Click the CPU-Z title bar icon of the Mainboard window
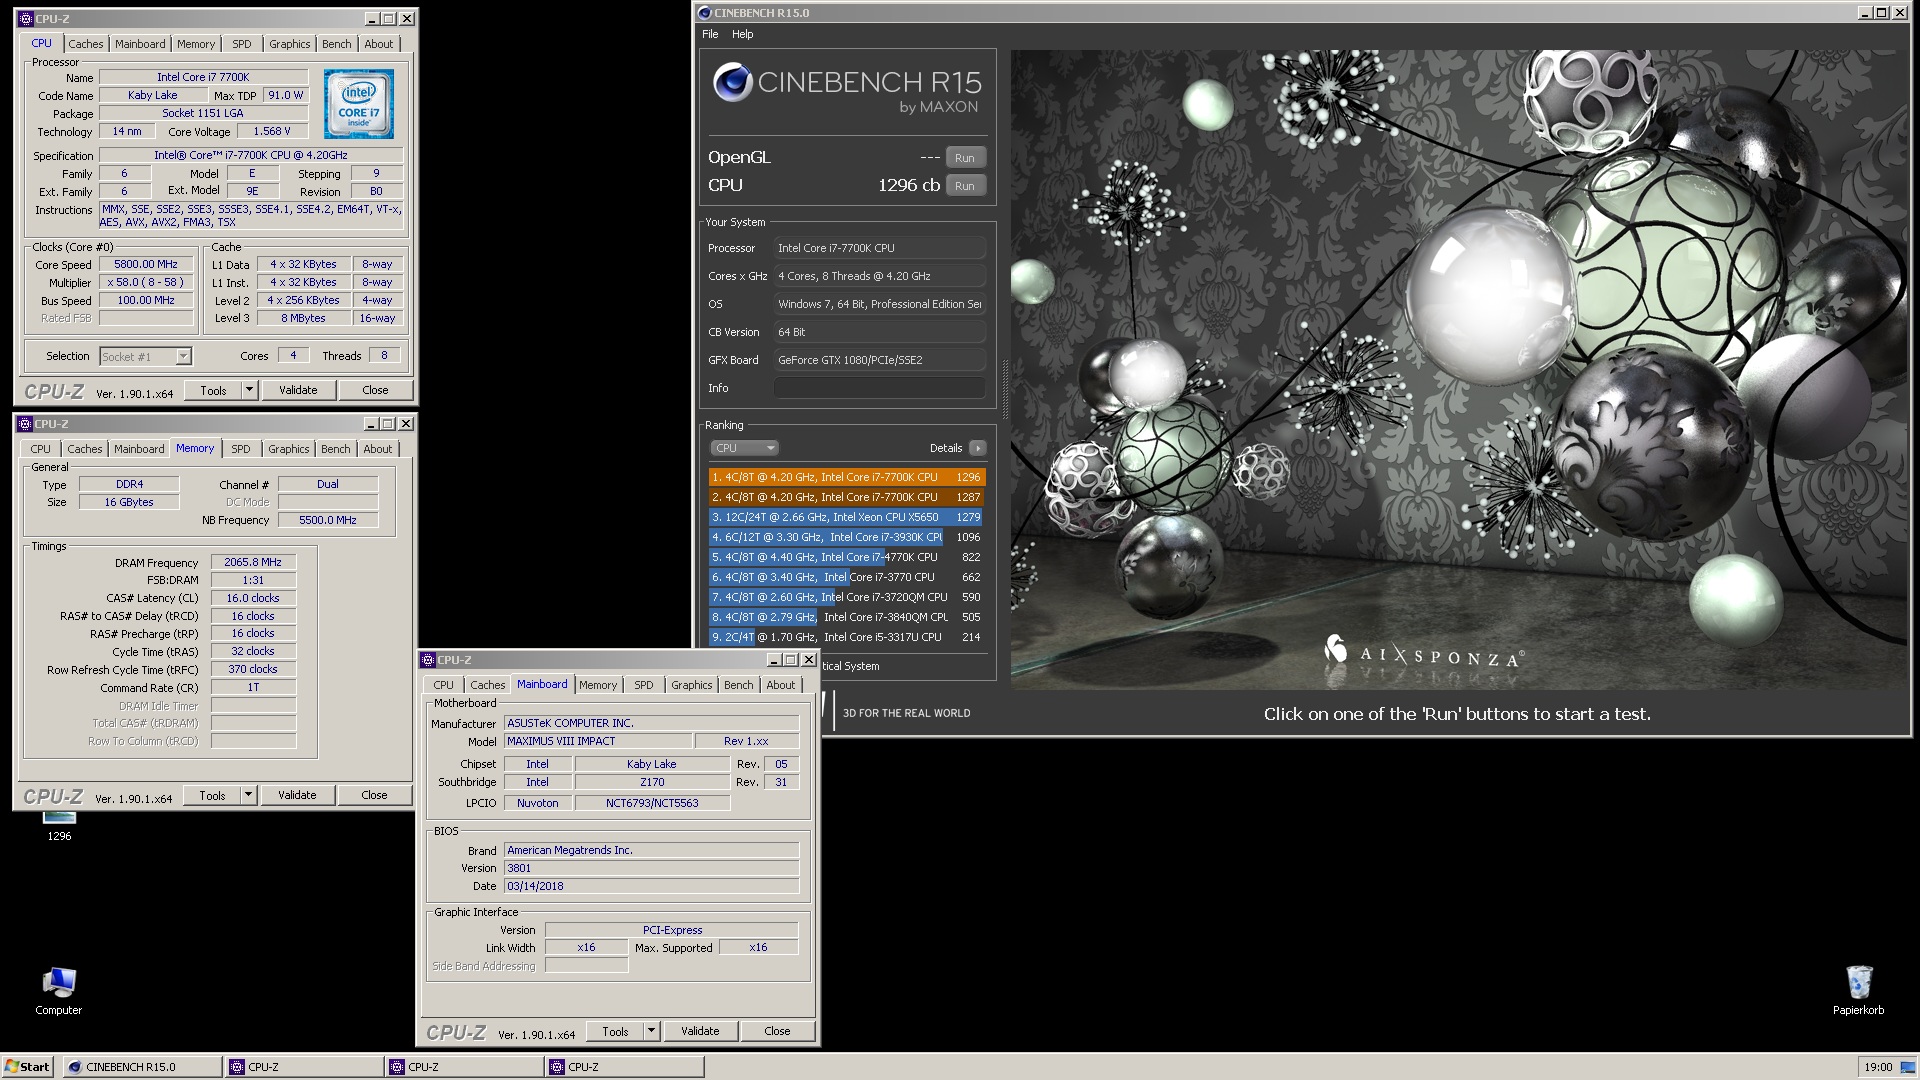The image size is (1920, 1080). pos(429,660)
